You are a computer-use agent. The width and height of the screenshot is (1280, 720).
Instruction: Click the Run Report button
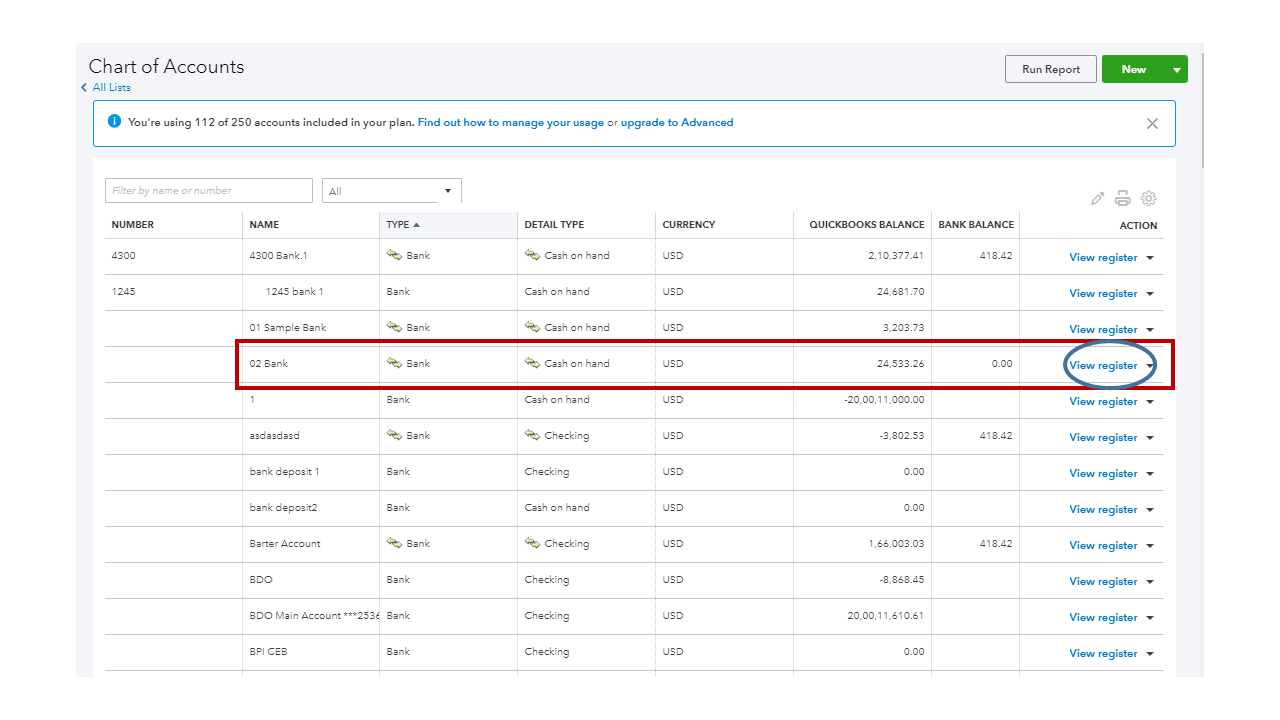(1050, 70)
